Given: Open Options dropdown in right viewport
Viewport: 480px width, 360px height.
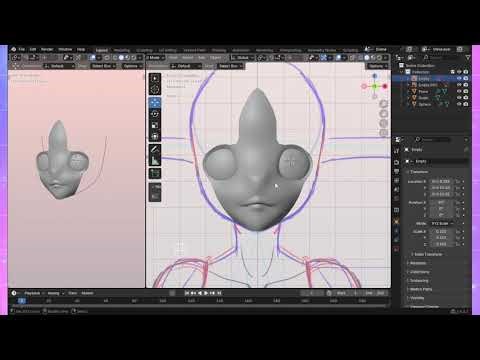Looking at the screenshot, I should (x=377, y=66).
